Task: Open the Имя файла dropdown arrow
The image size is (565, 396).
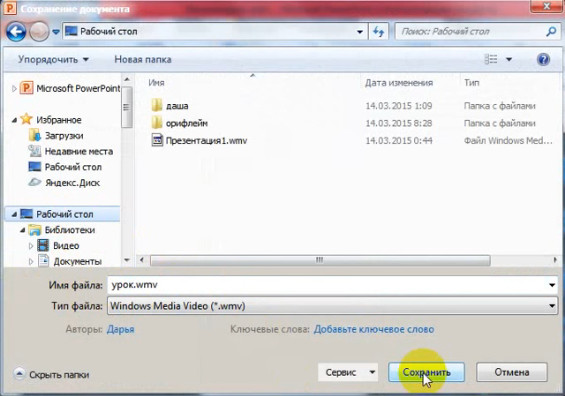Action: [x=552, y=285]
